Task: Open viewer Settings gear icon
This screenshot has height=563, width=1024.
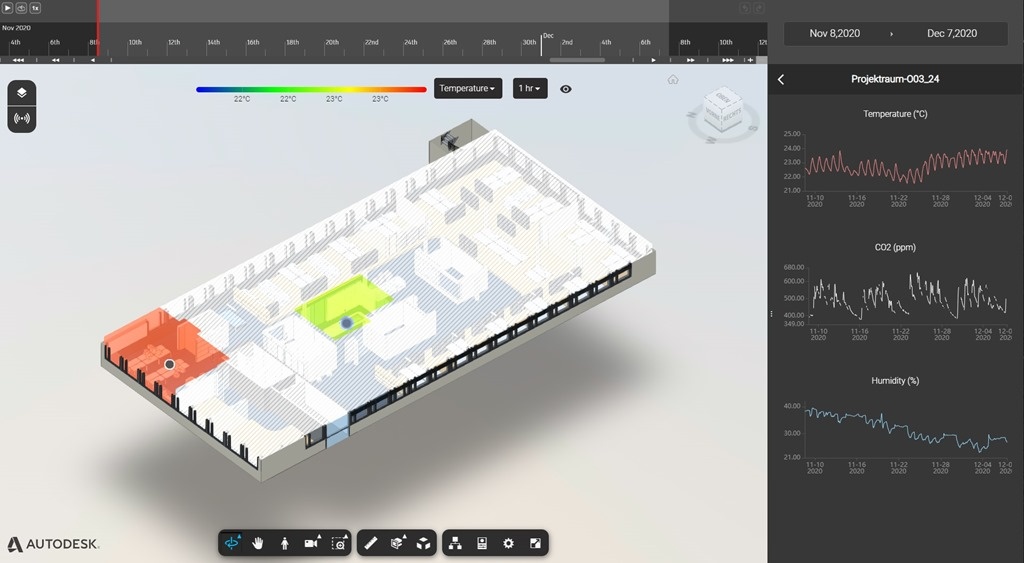Action: (508, 543)
